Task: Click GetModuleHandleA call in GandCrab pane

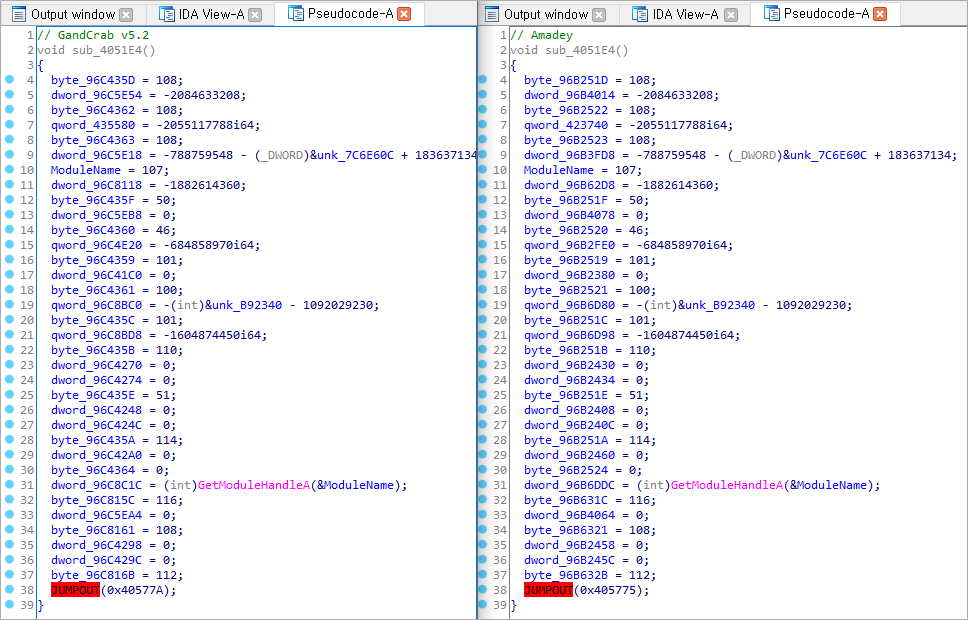Action: click(x=253, y=485)
